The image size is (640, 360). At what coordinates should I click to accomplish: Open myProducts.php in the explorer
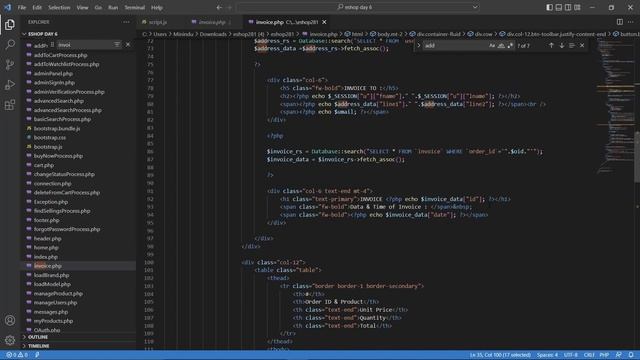coord(53,321)
